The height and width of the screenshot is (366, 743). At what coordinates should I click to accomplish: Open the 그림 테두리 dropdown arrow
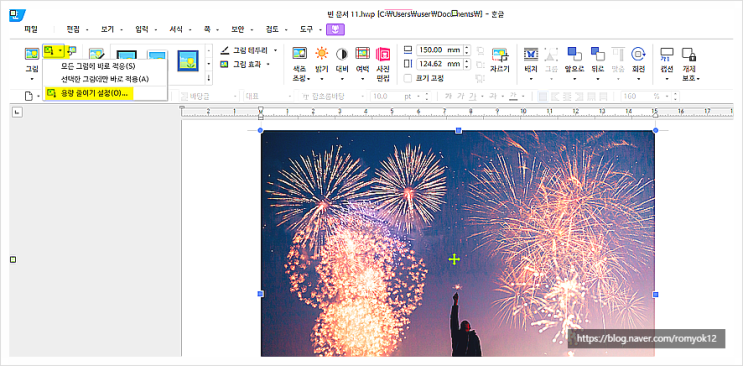tap(275, 50)
